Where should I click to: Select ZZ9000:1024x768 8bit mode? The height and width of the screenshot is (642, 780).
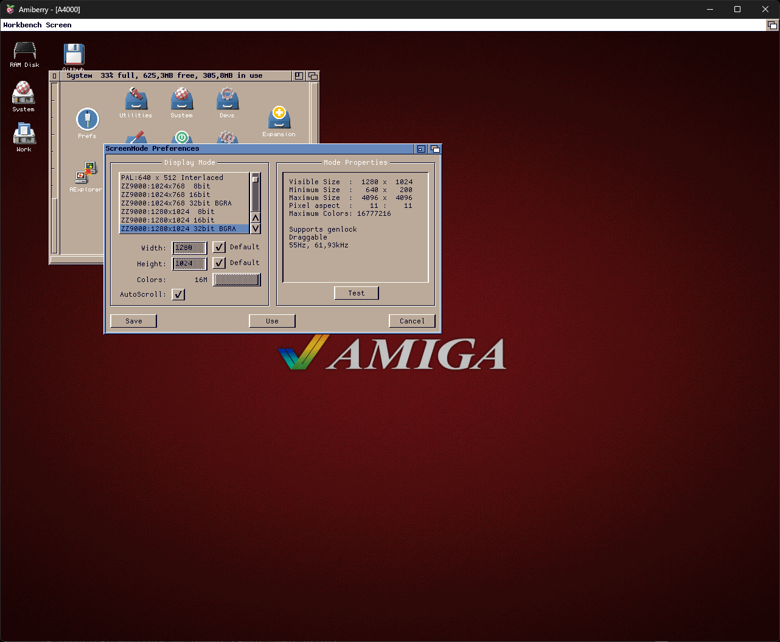(184, 186)
